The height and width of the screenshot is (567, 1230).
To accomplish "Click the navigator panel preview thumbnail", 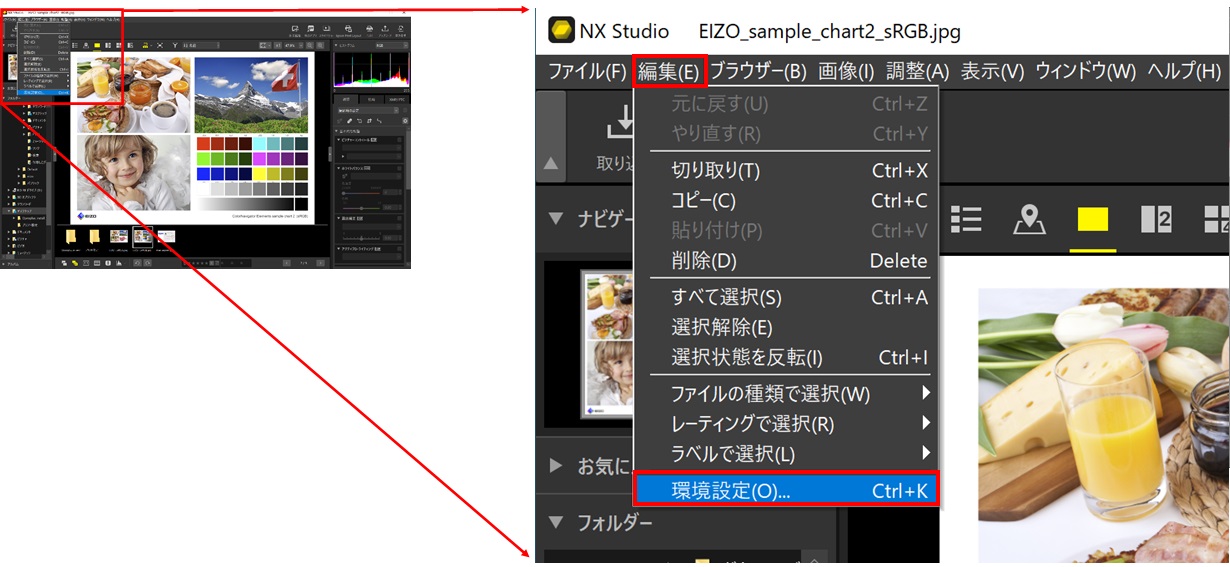I will 607,343.
